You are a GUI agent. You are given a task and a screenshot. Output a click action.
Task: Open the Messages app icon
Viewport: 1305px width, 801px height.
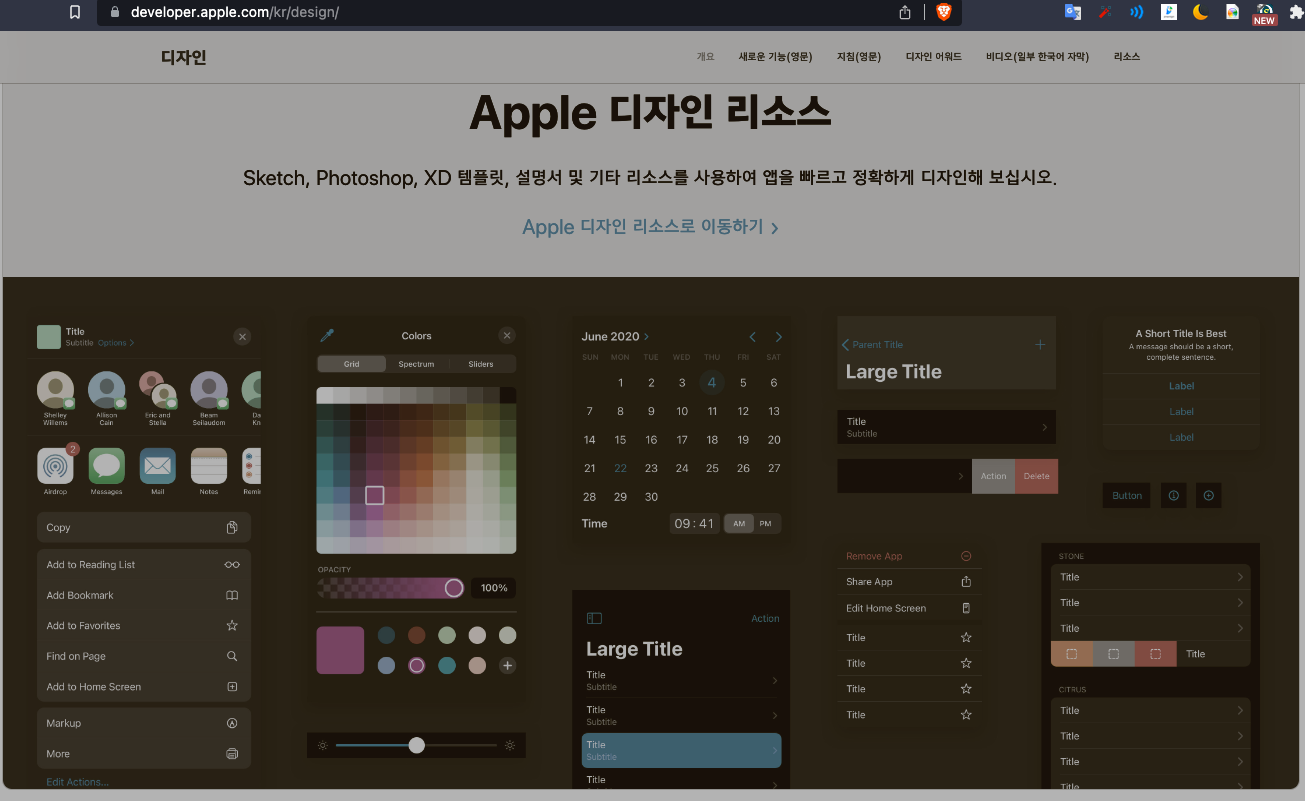[106, 466]
